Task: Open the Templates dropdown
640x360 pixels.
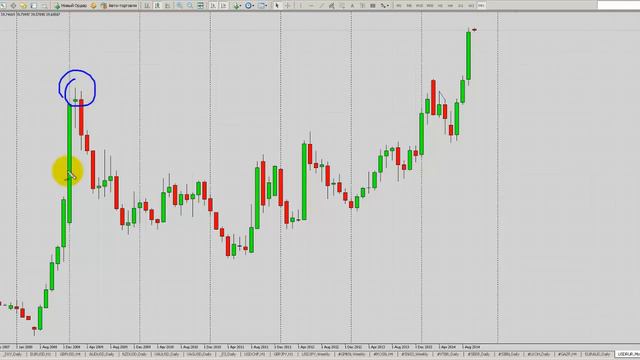Action: click(x=262, y=6)
